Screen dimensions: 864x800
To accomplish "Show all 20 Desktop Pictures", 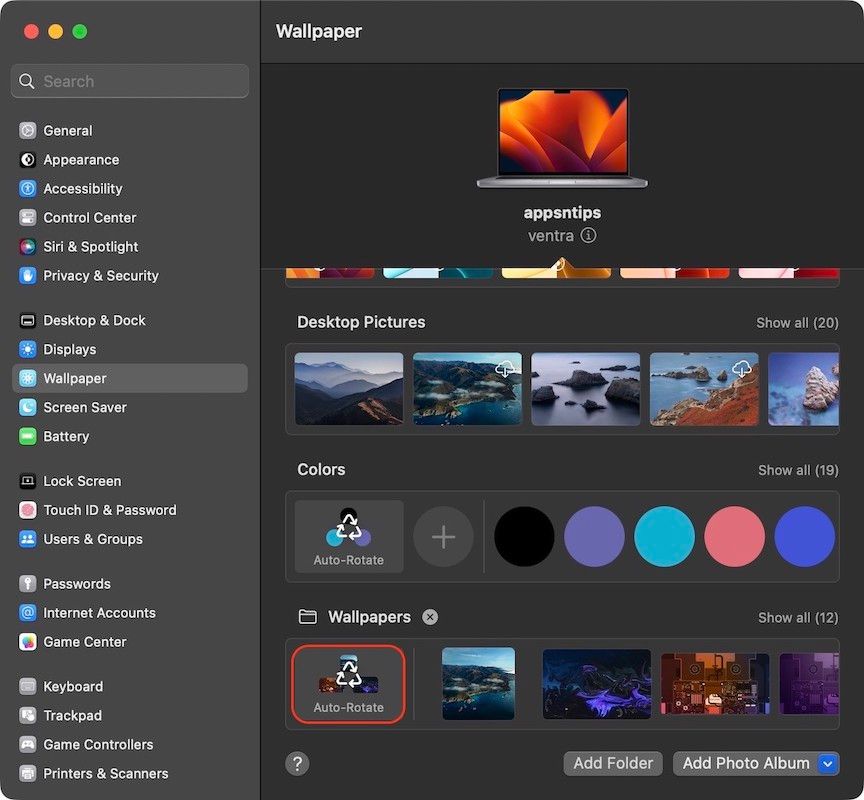I will pyautogui.click(x=797, y=323).
